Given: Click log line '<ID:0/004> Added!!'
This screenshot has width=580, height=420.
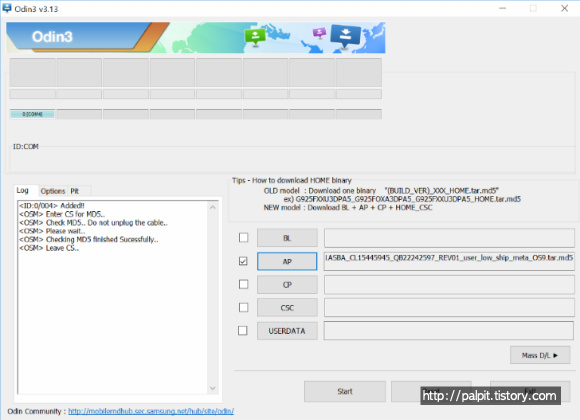Looking at the screenshot, I should (52, 205).
